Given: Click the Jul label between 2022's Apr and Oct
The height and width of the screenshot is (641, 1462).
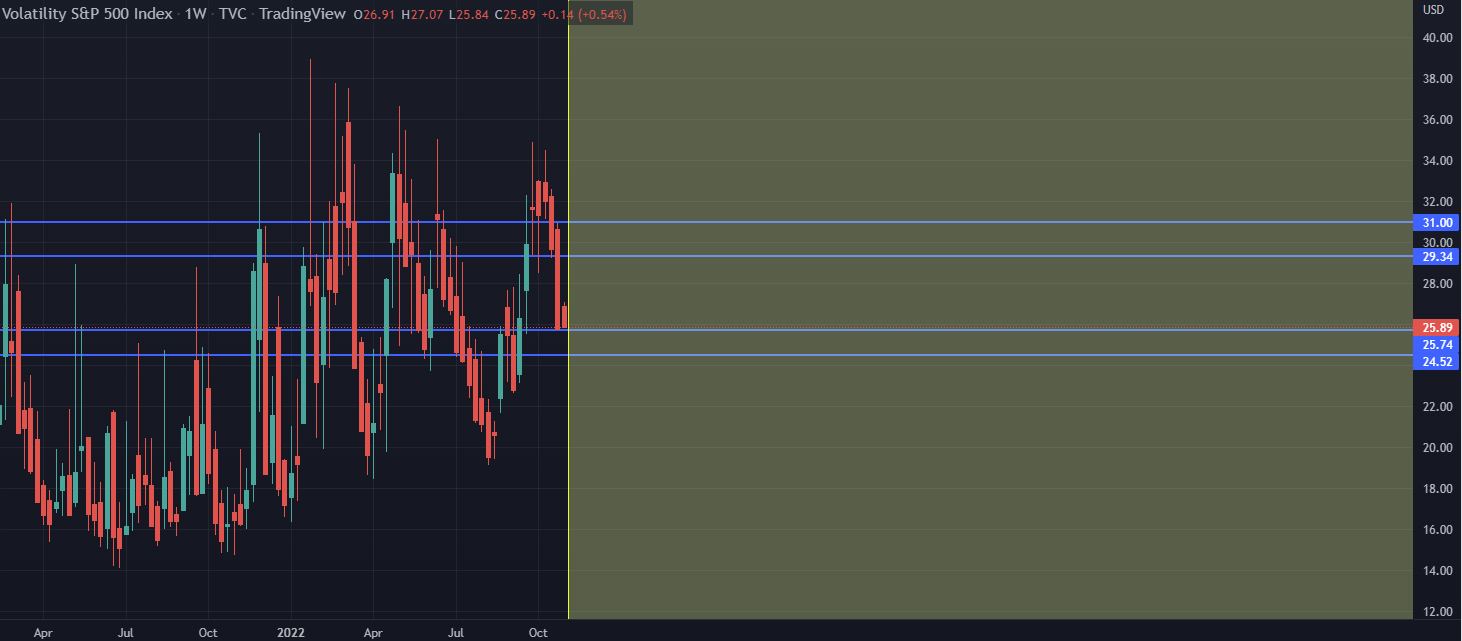Looking at the screenshot, I should pyautogui.click(x=455, y=633).
